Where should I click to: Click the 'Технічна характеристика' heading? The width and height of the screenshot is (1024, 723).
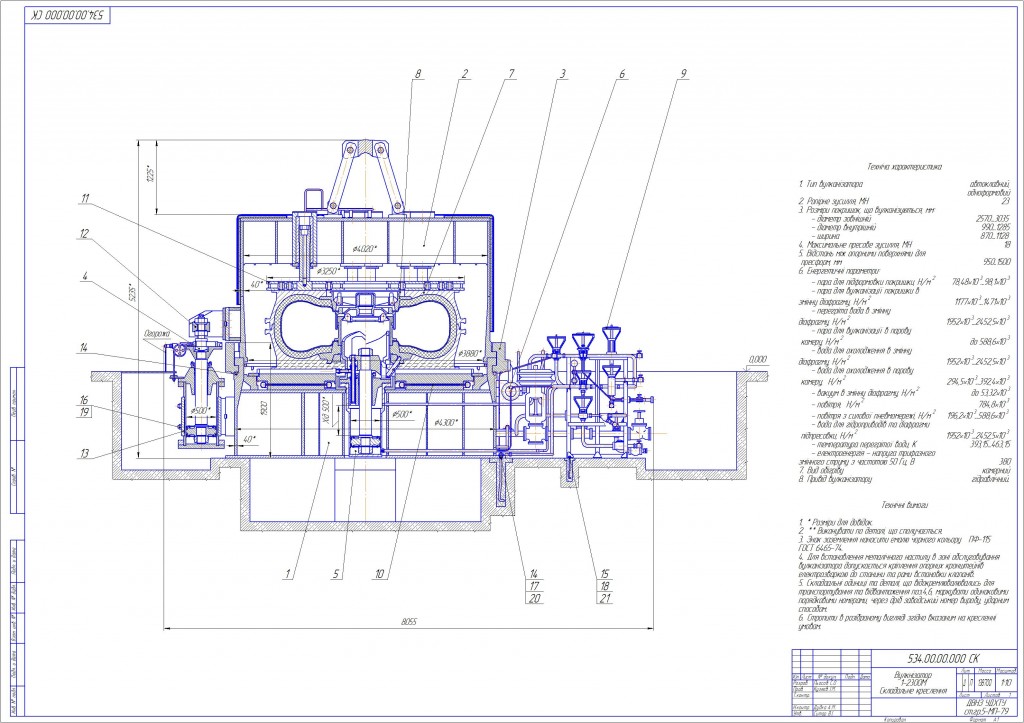pyautogui.click(x=904, y=167)
